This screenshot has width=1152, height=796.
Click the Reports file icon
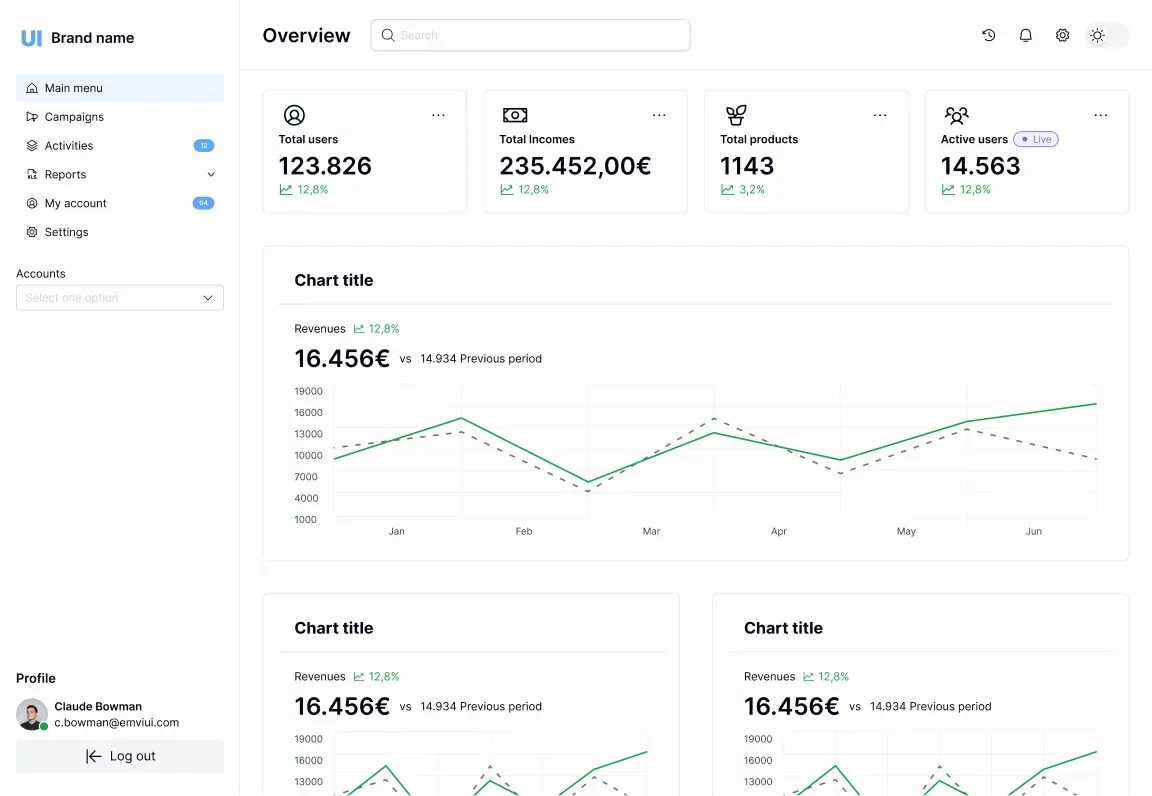point(32,174)
